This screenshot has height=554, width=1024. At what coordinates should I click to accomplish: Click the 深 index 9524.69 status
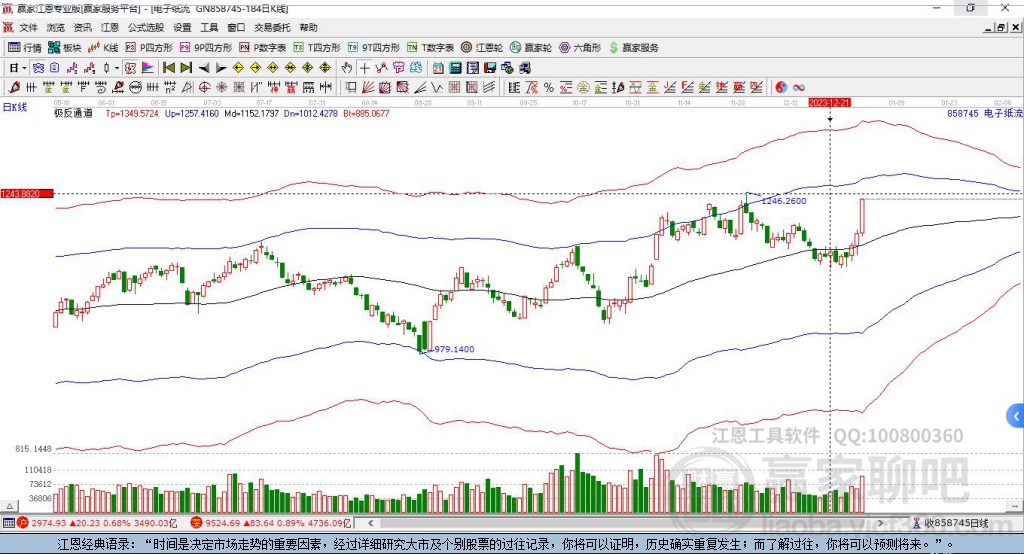[271, 523]
